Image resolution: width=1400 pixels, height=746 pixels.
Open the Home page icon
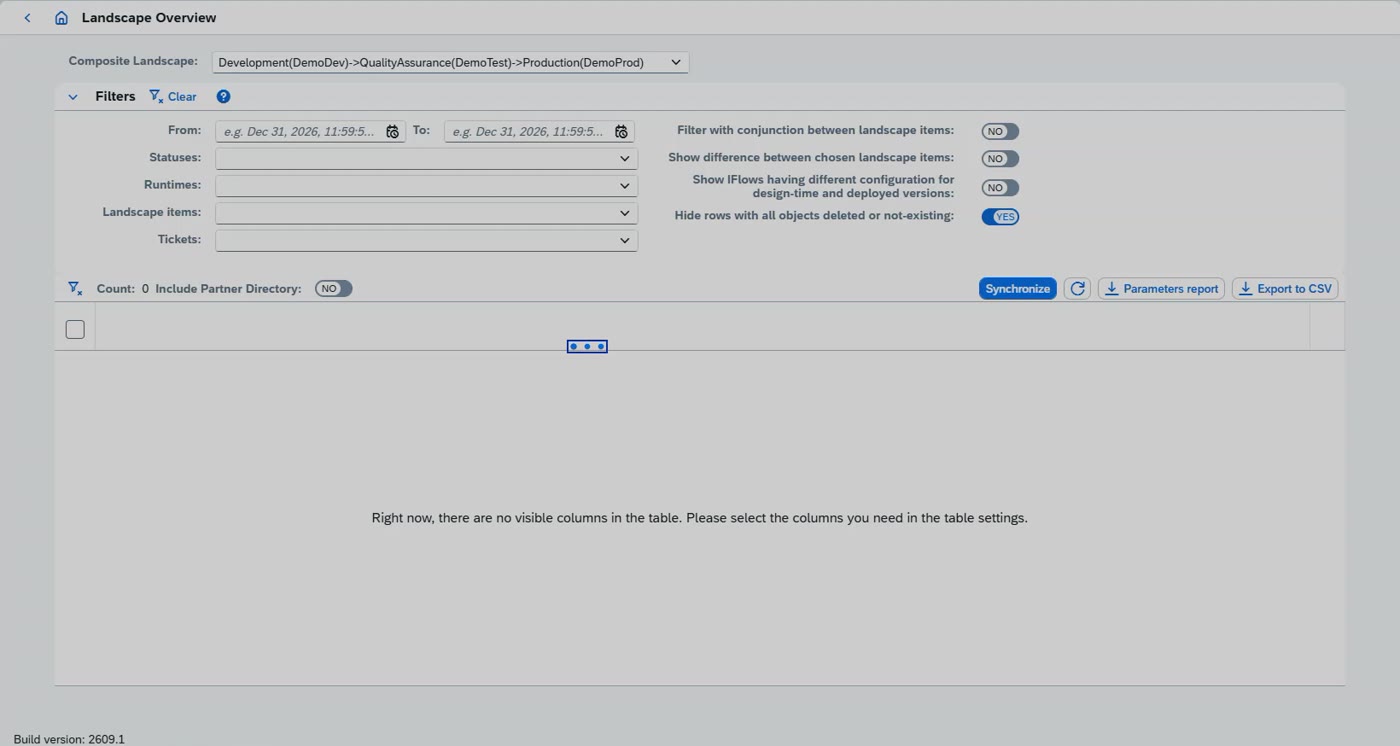click(61, 18)
